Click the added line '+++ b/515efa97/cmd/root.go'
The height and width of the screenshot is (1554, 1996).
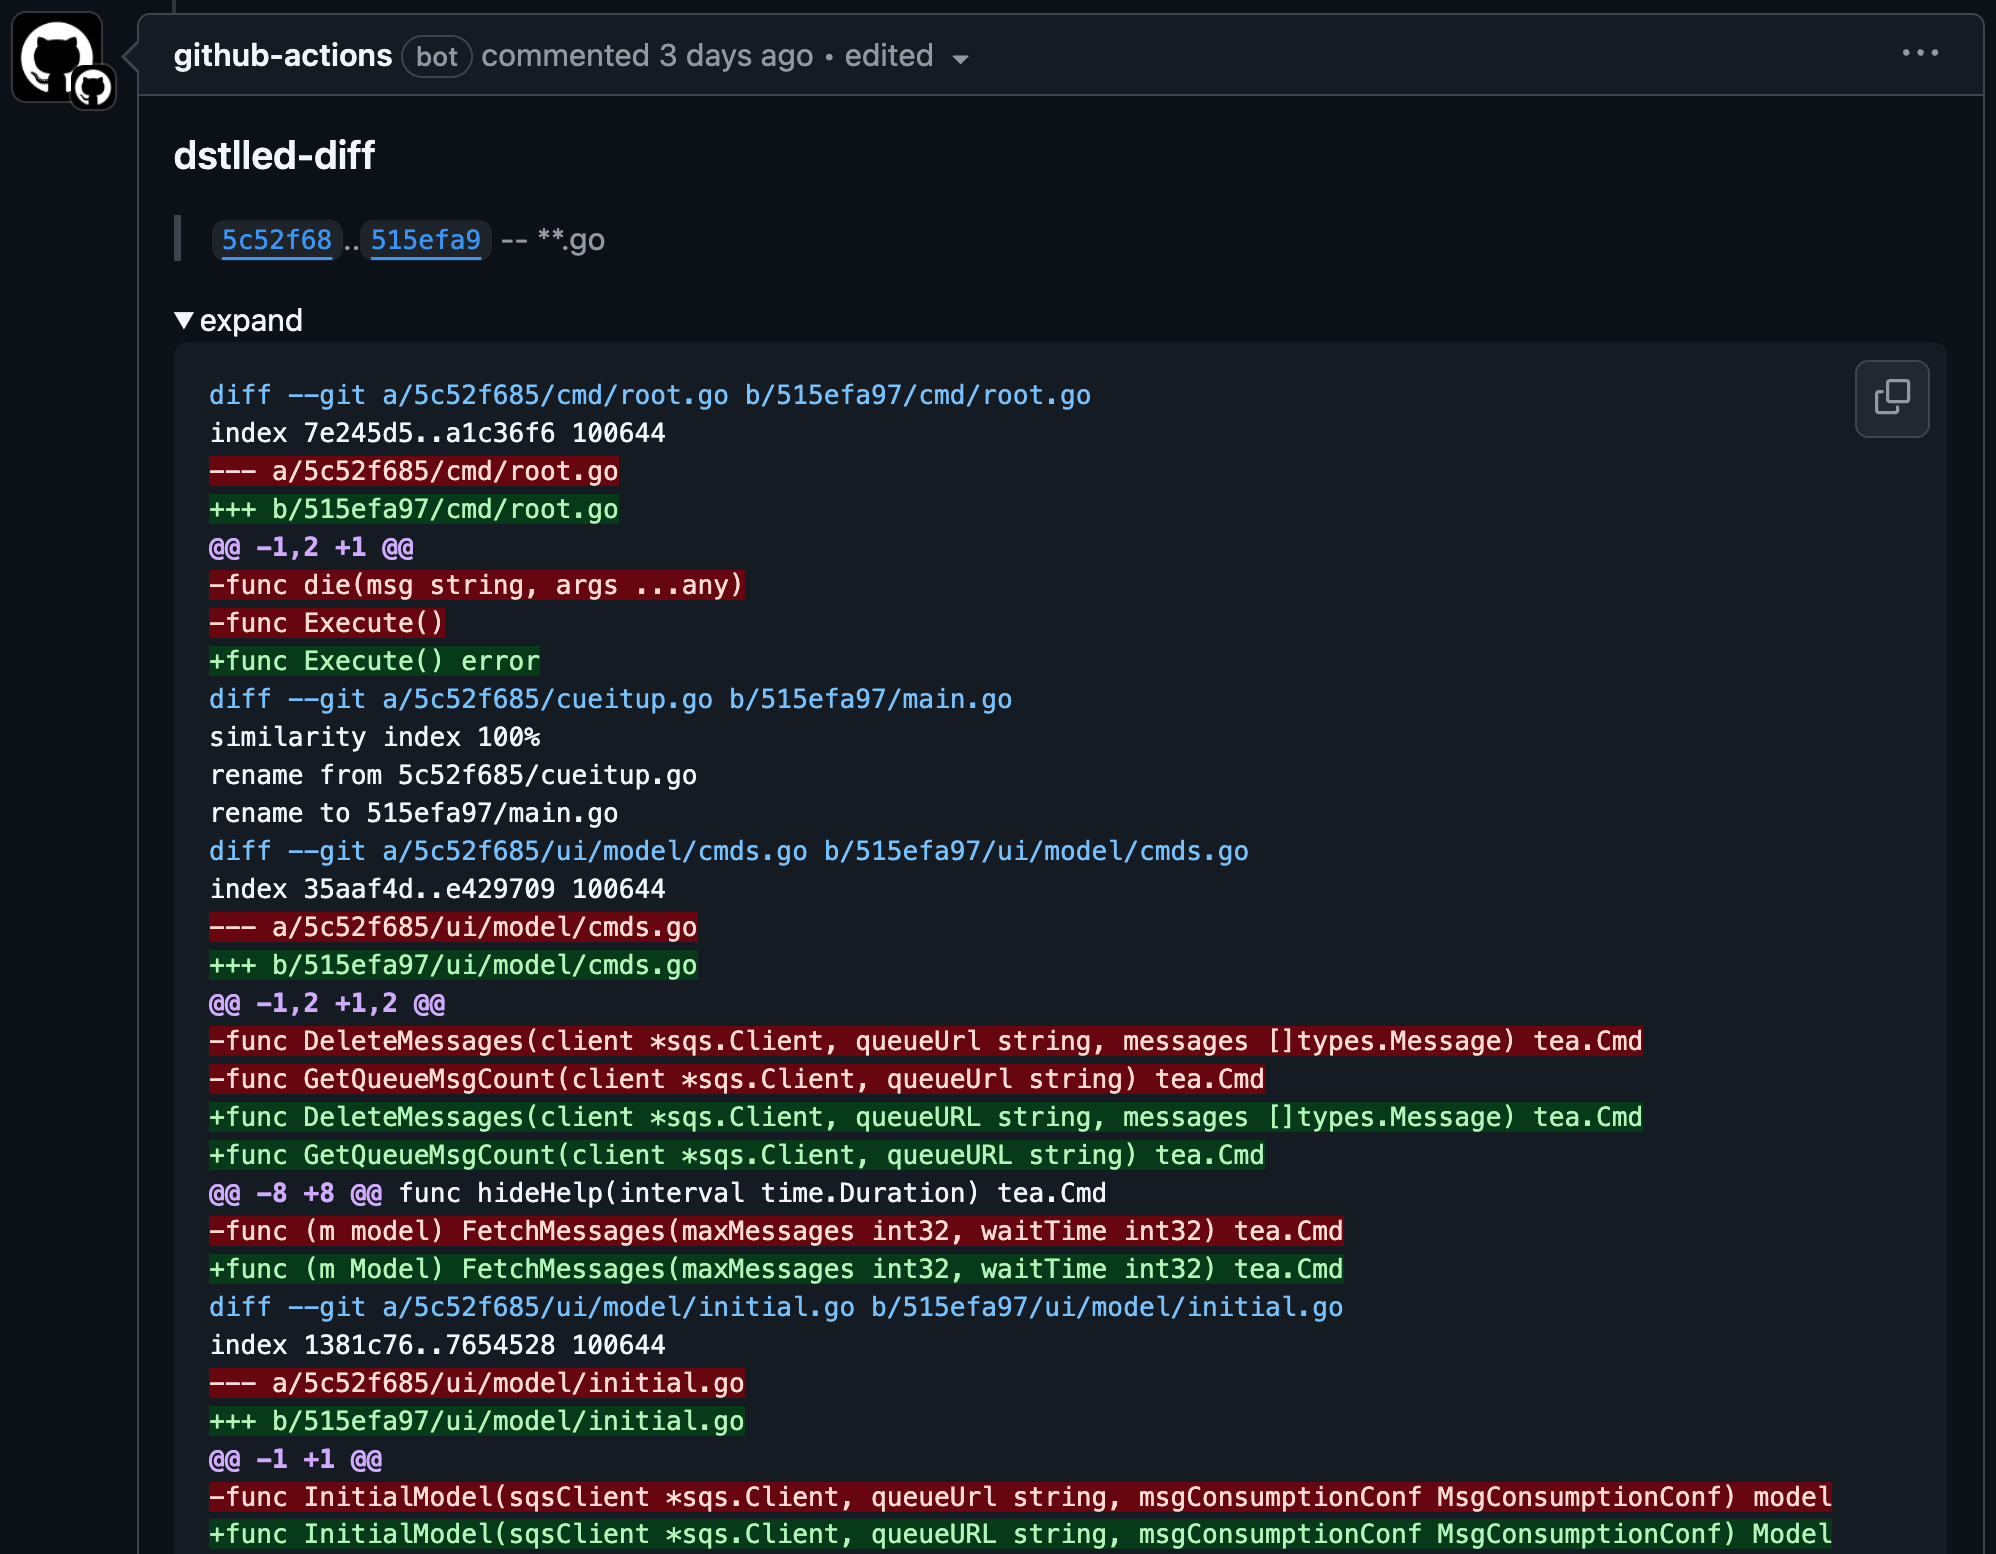[x=414, y=509]
